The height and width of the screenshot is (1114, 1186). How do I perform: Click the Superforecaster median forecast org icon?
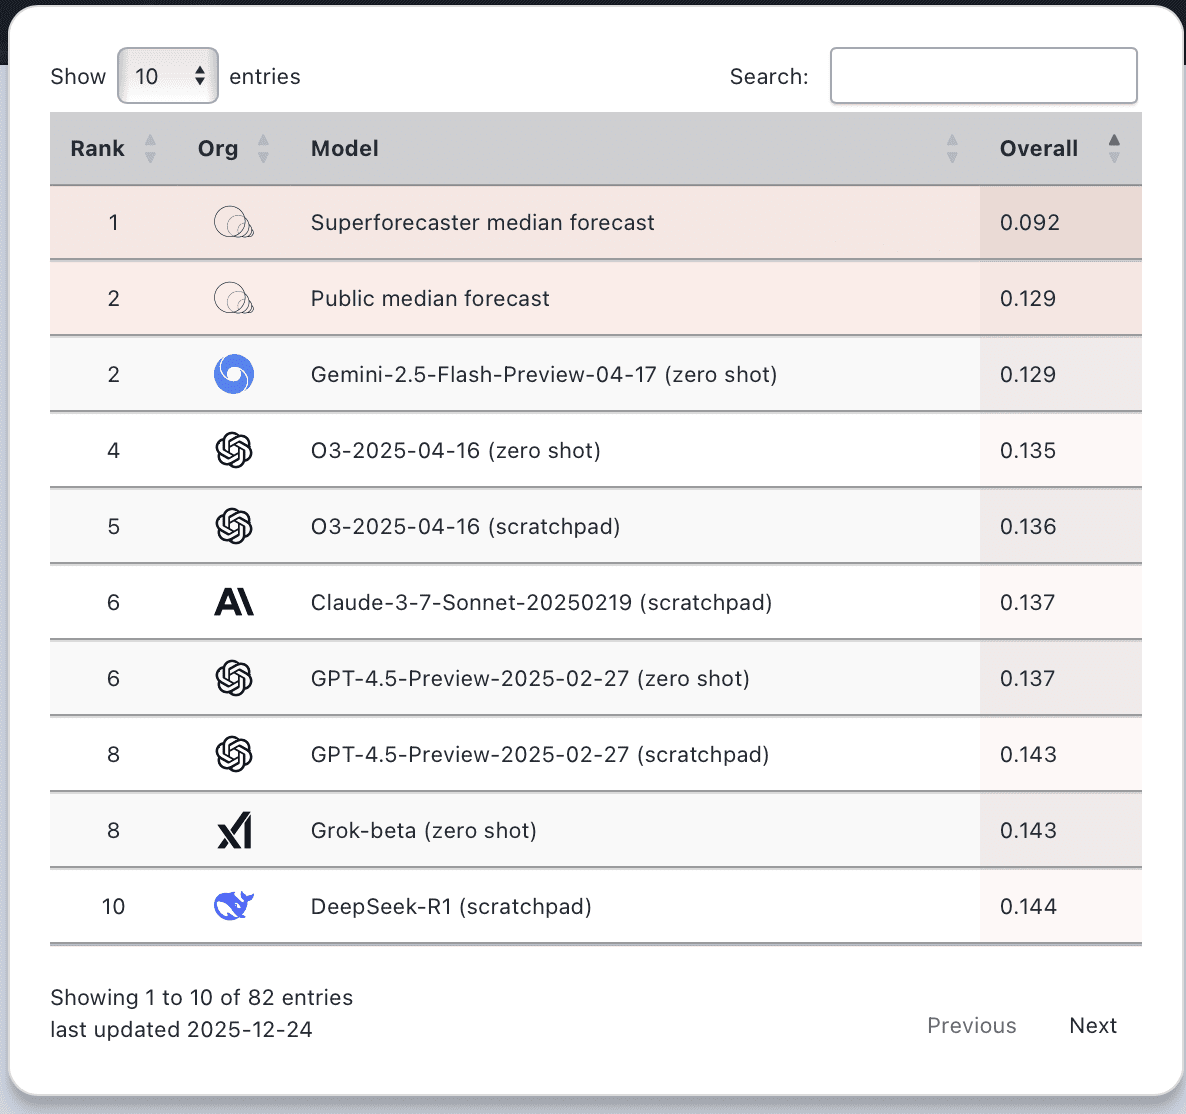[x=233, y=222]
